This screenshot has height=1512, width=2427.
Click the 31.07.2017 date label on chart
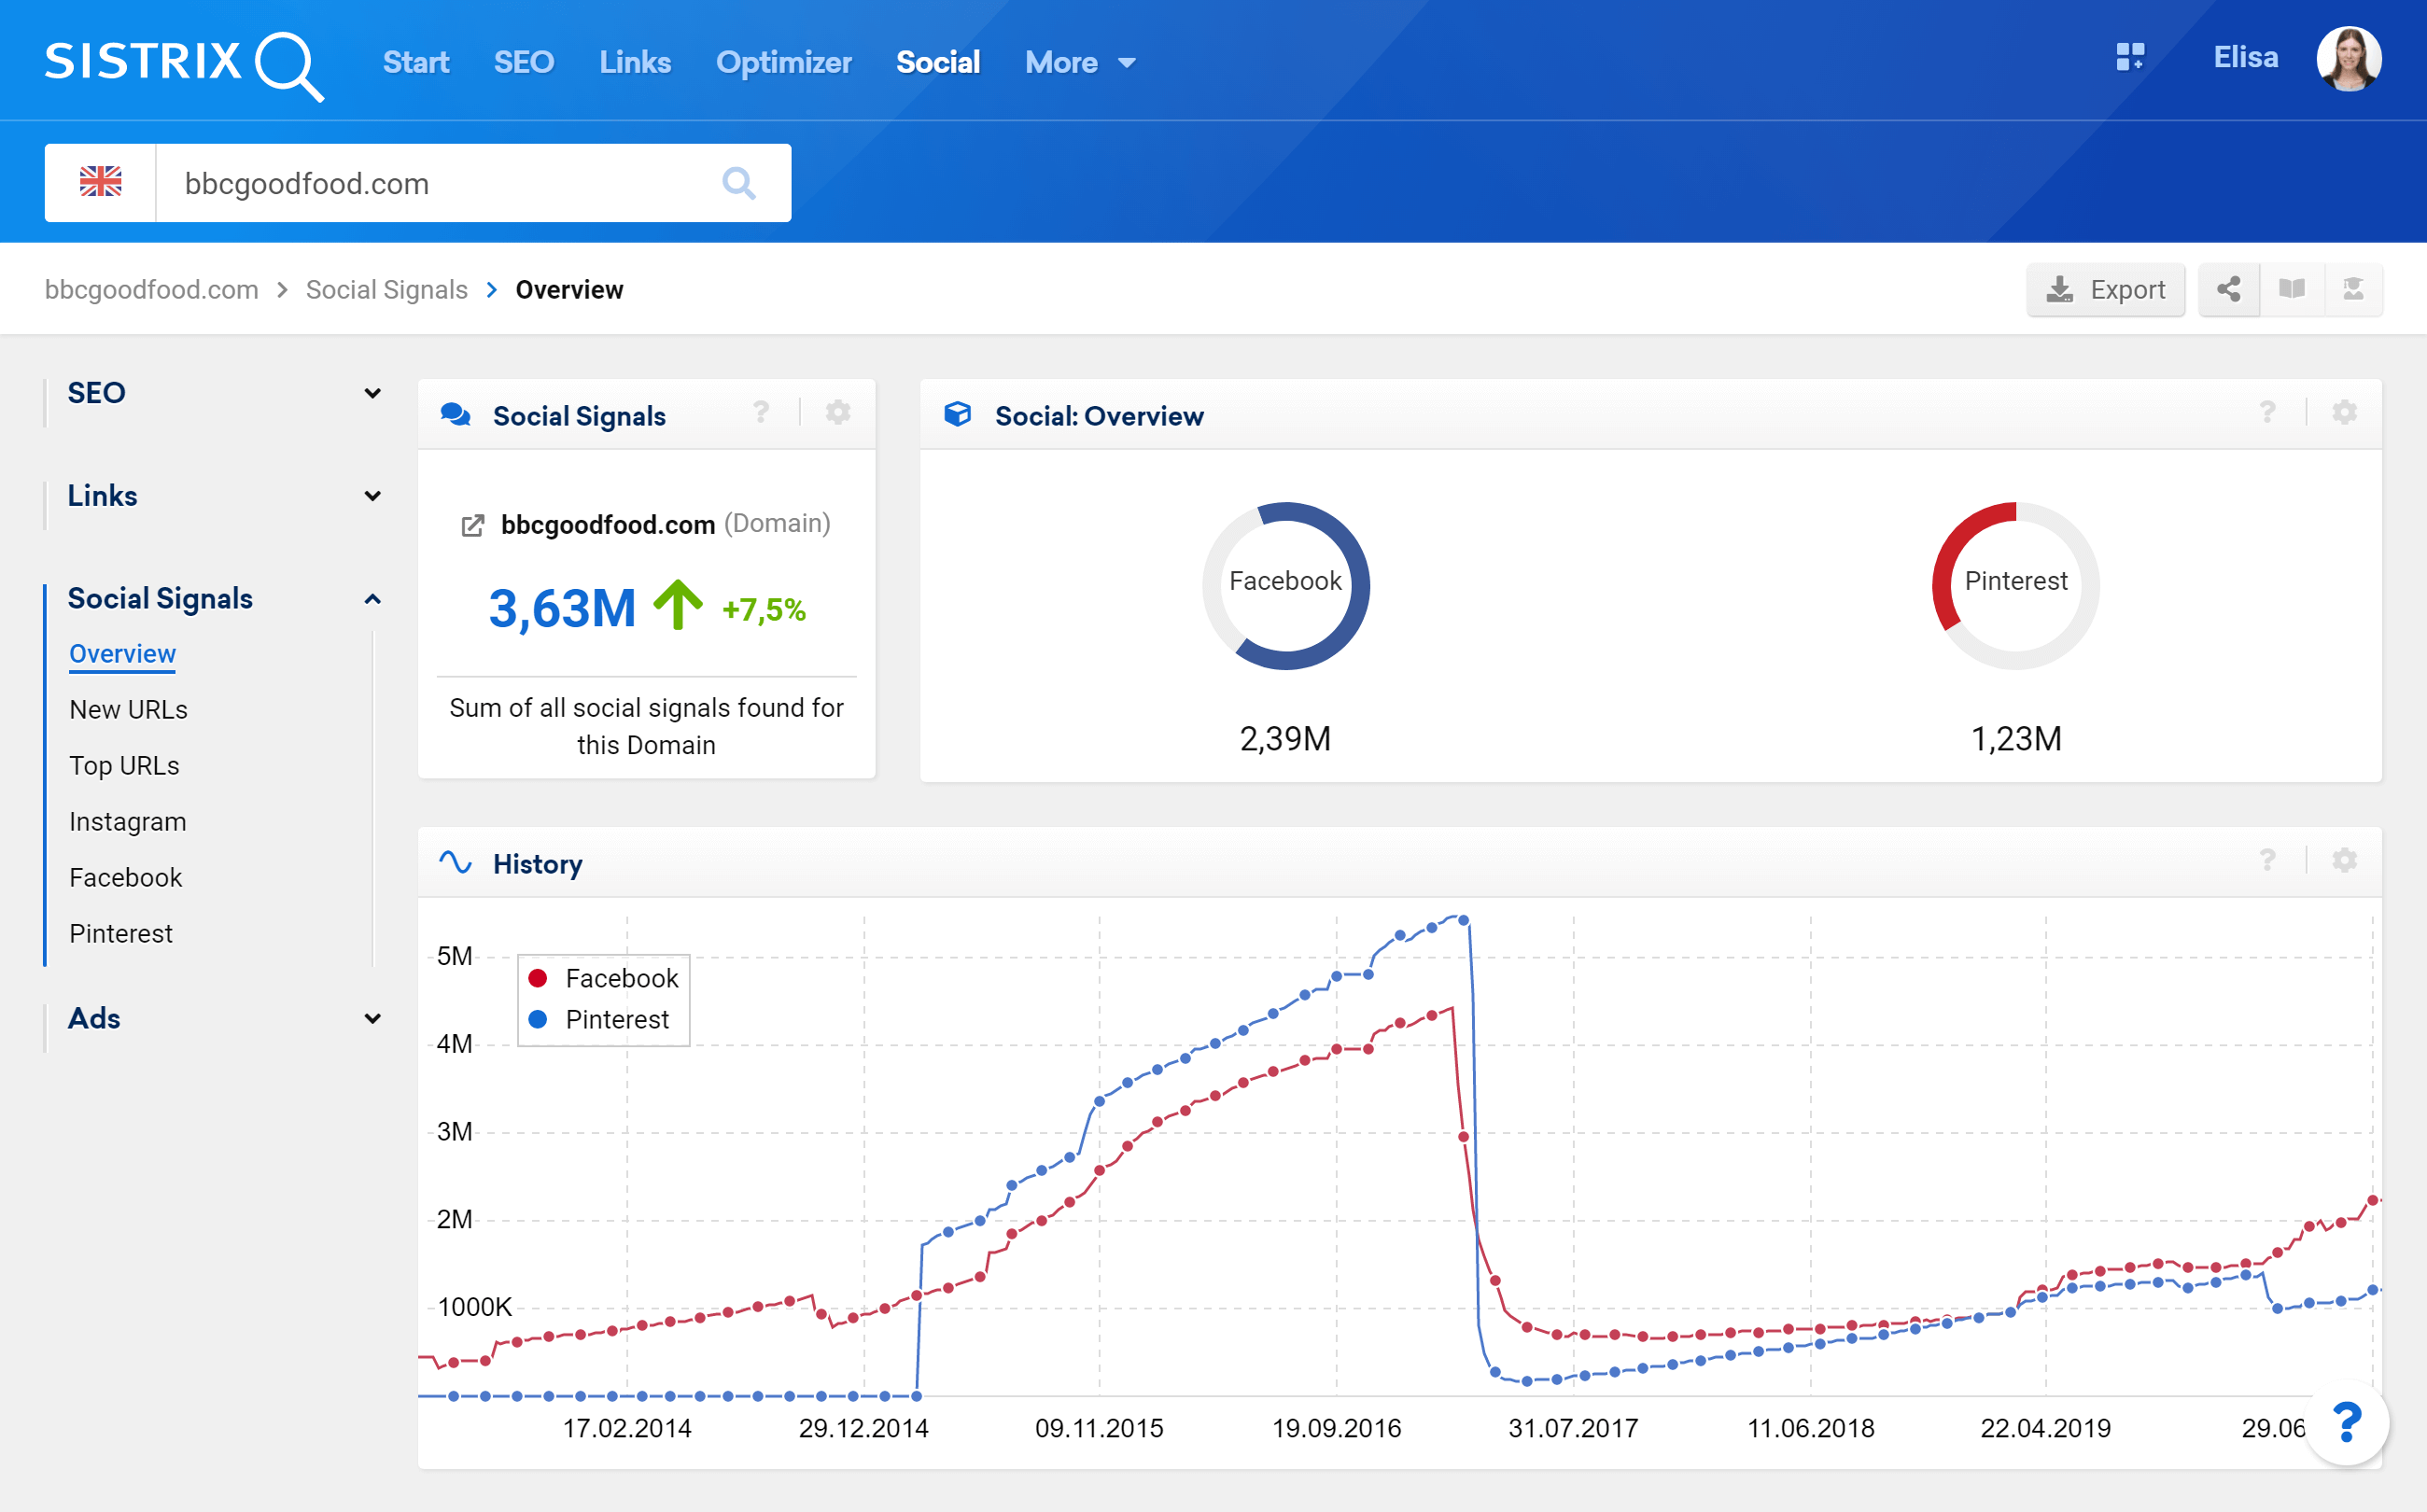(1573, 1428)
